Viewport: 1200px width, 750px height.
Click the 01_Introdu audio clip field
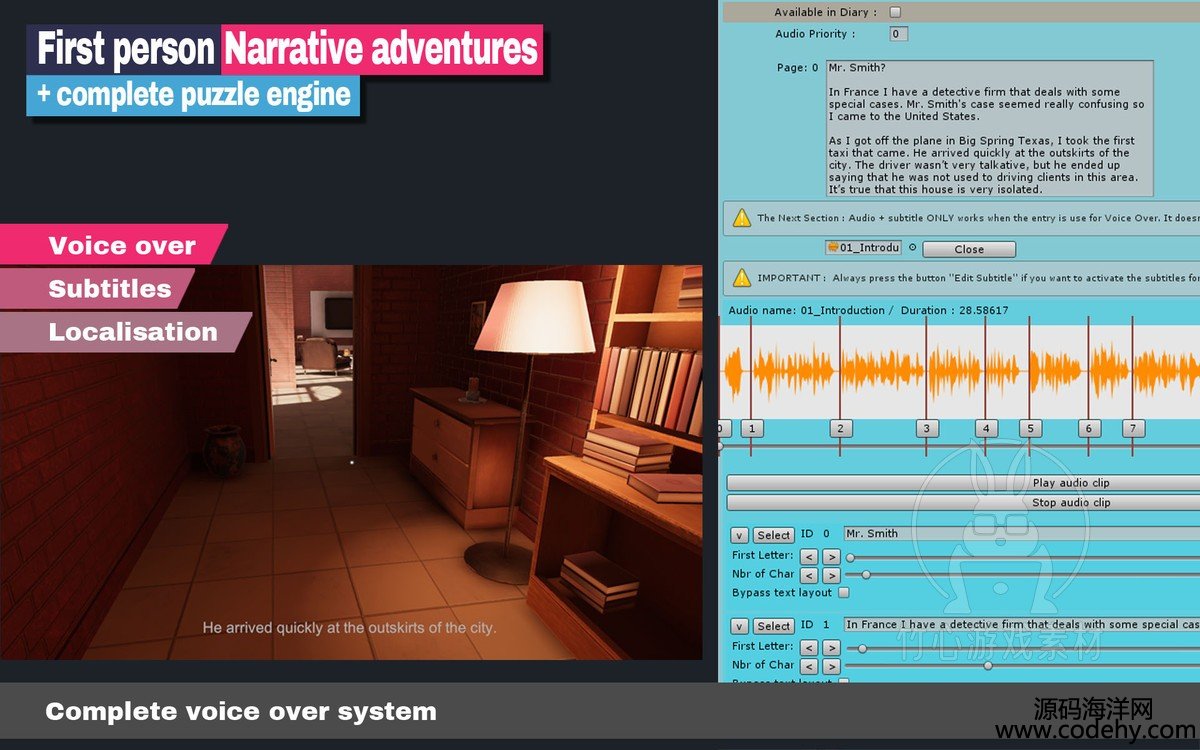point(863,248)
